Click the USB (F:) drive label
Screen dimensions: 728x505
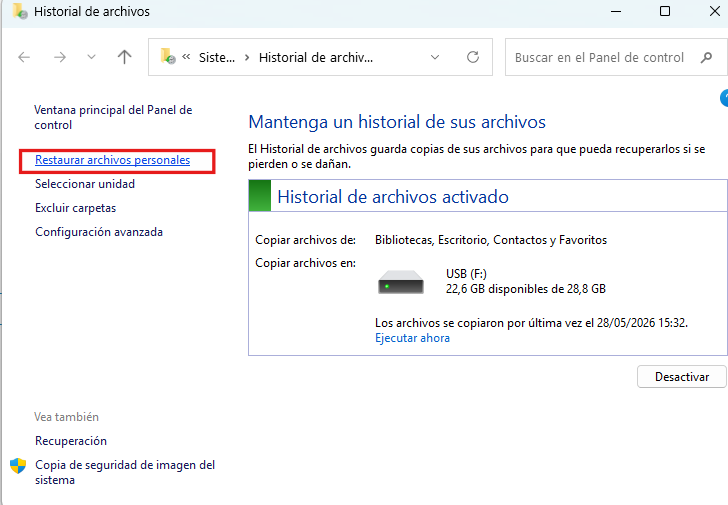[466, 274]
